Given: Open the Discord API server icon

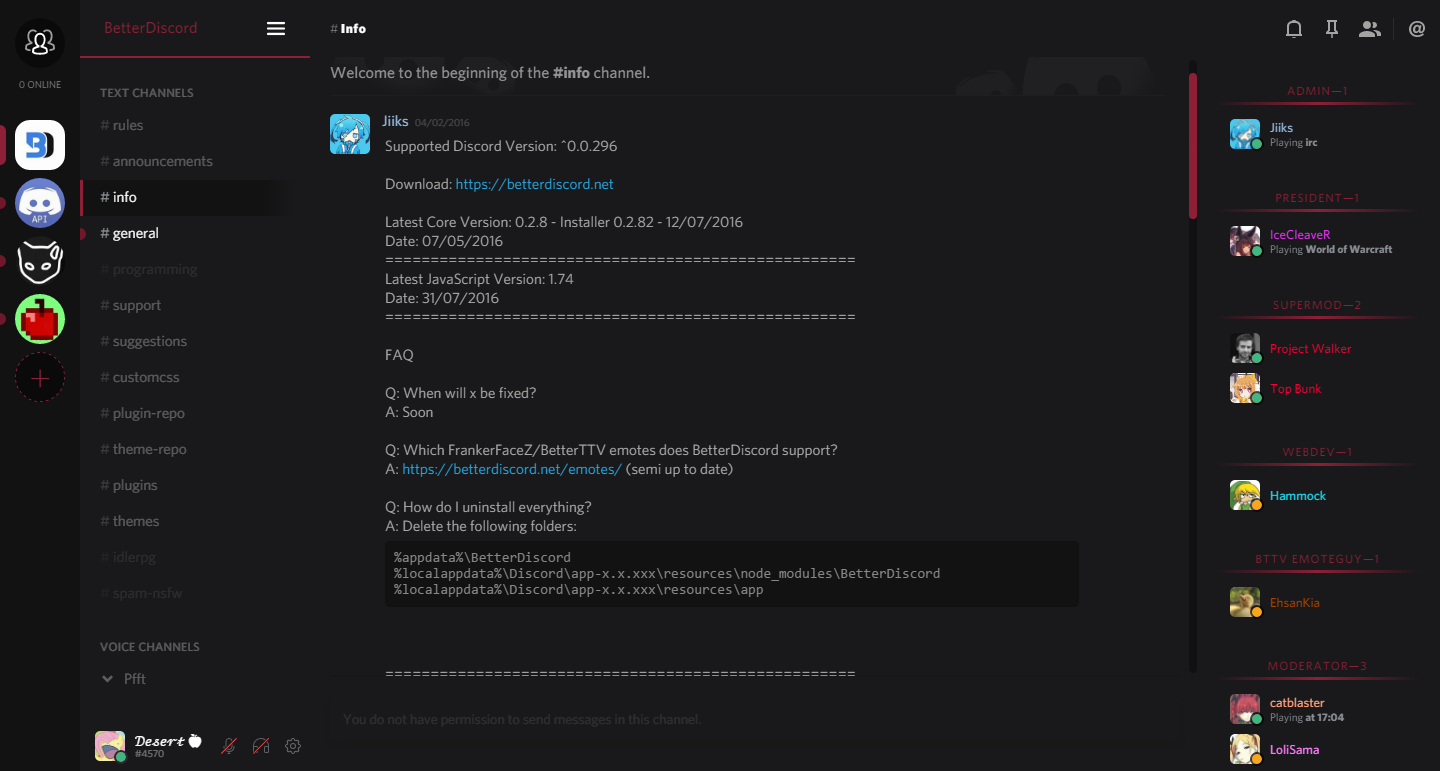Looking at the screenshot, I should click(40, 203).
